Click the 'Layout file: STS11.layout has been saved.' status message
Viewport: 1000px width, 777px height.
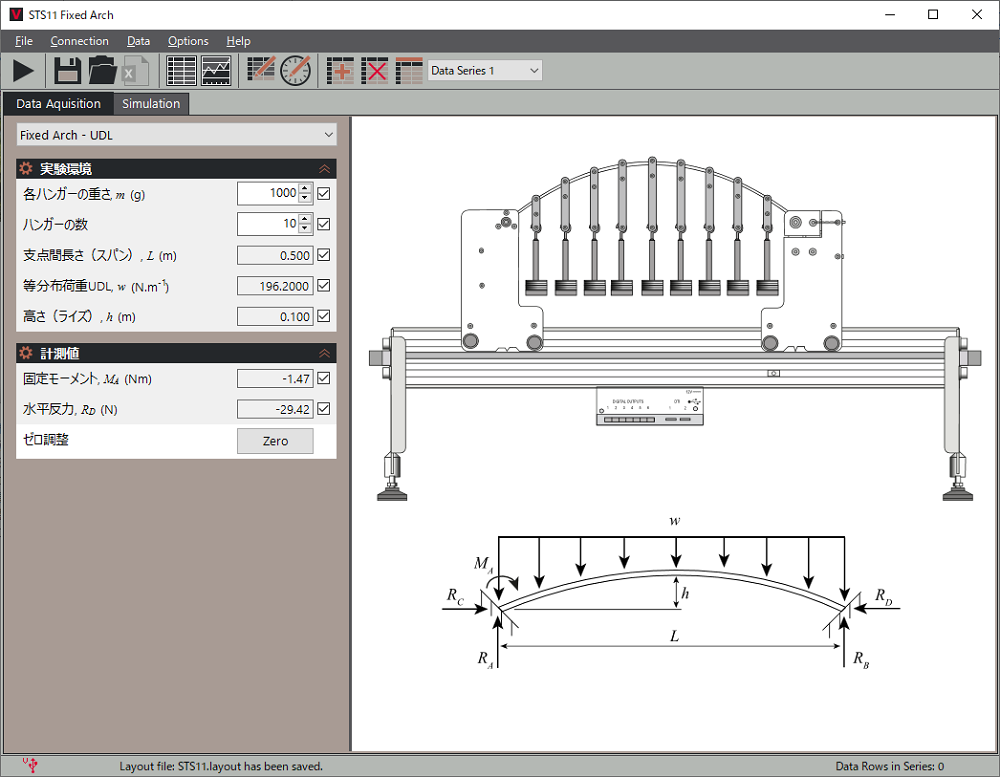pos(221,766)
